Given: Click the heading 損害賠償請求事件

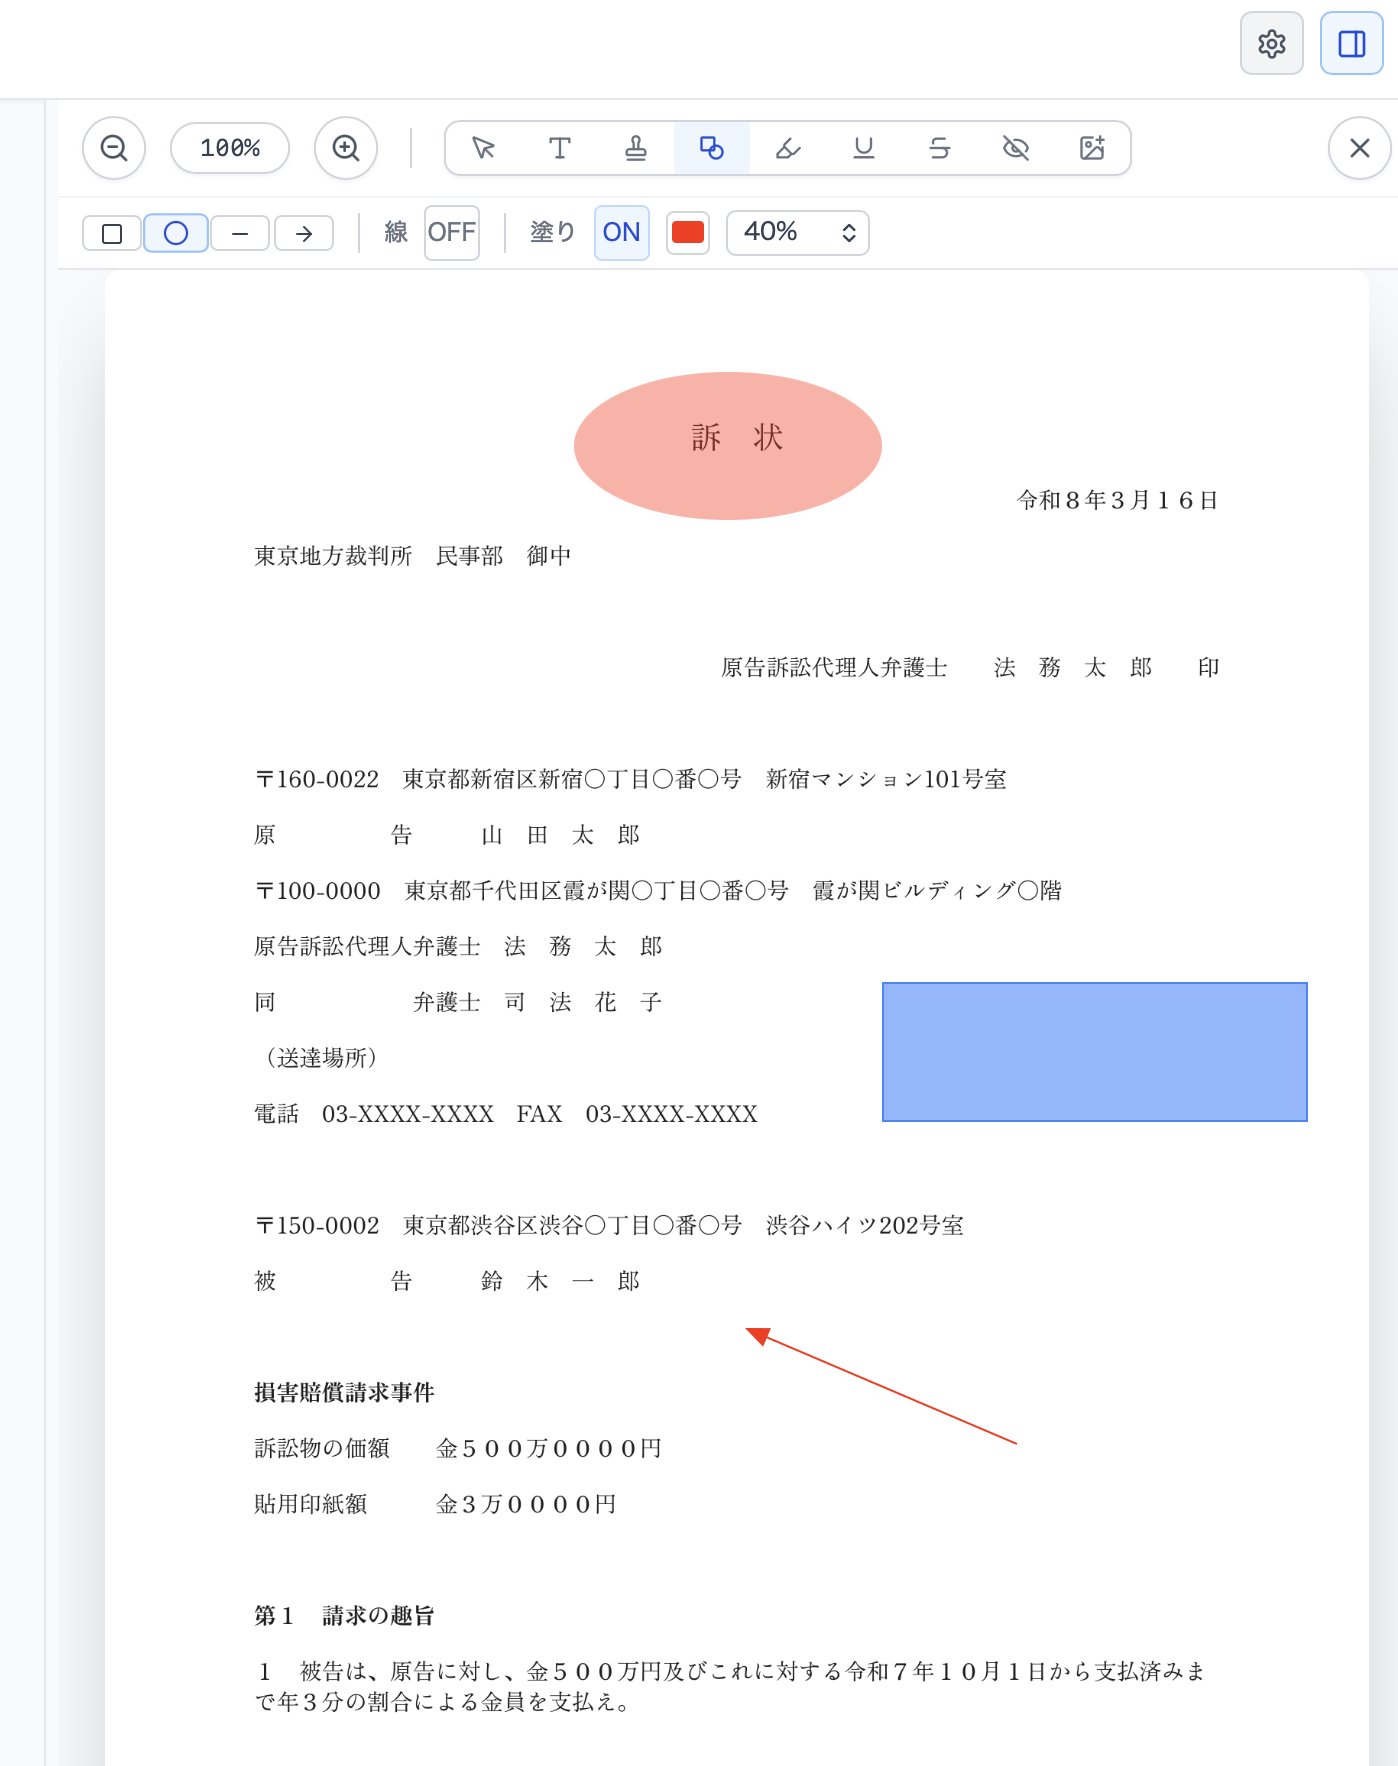Looking at the screenshot, I should [x=345, y=1392].
